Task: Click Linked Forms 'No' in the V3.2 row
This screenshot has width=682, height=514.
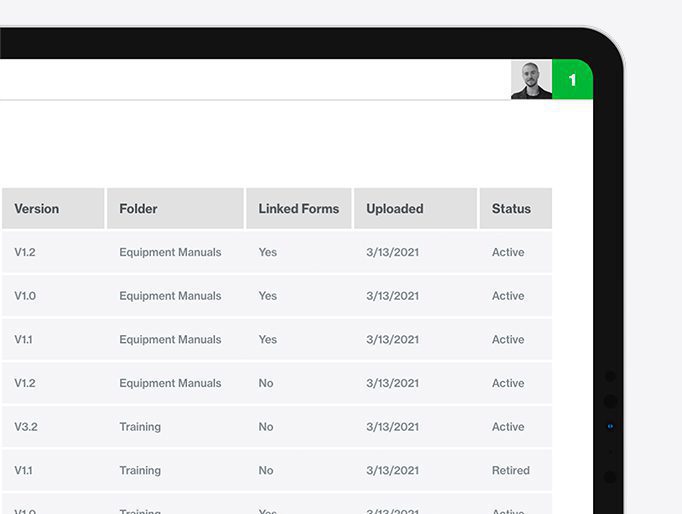Action: tap(266, 427)
